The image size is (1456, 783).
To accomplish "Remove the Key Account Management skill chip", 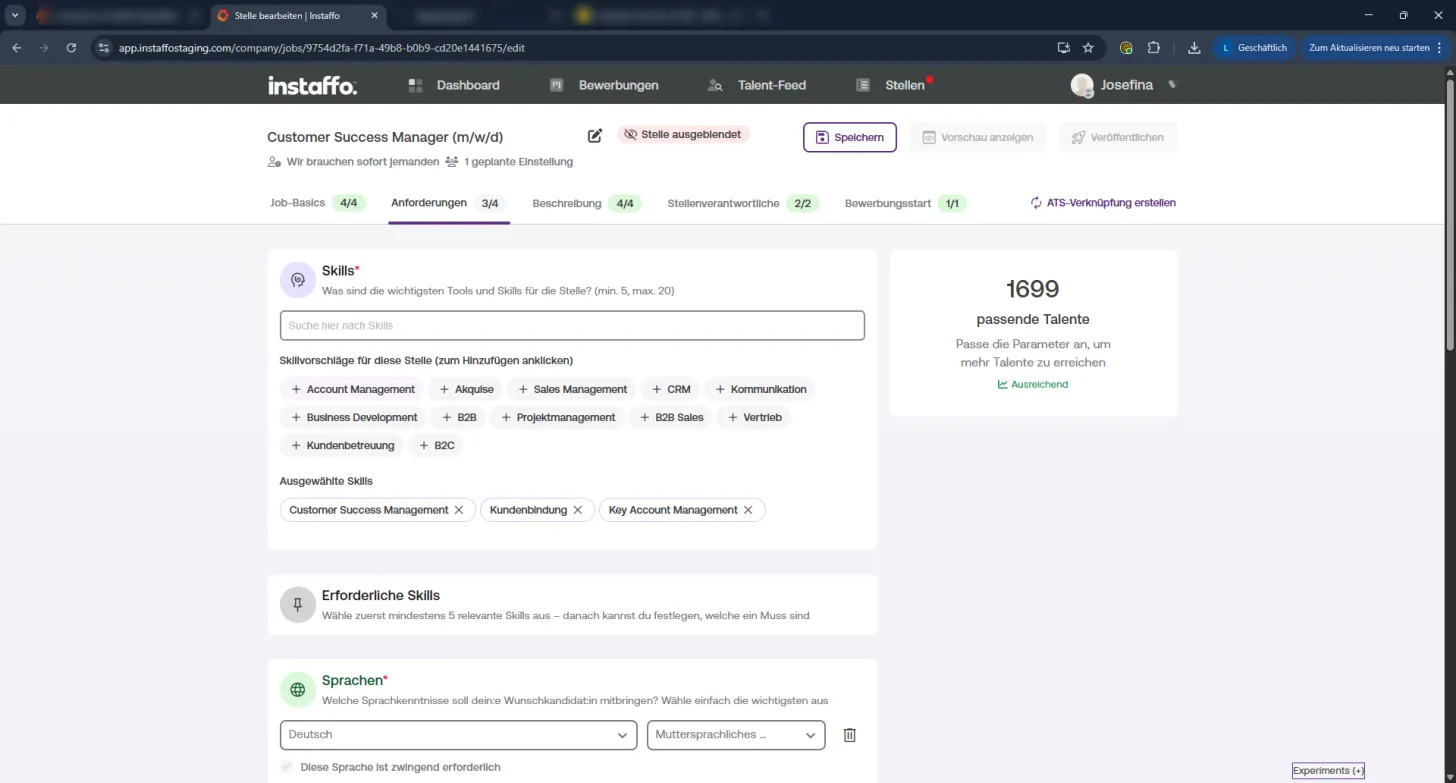I will [x=747, y=510].
